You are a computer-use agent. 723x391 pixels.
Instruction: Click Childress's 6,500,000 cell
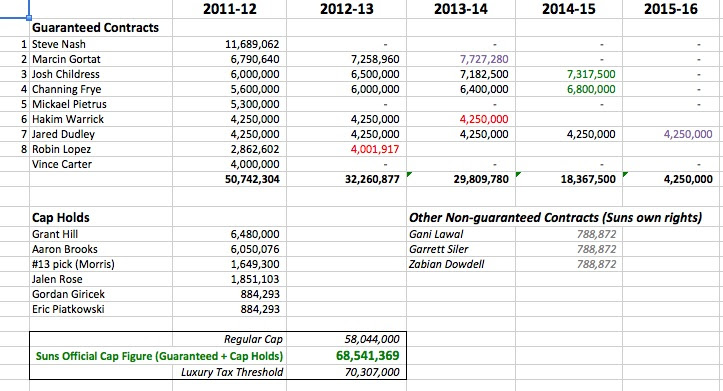(x=346, y=74)
